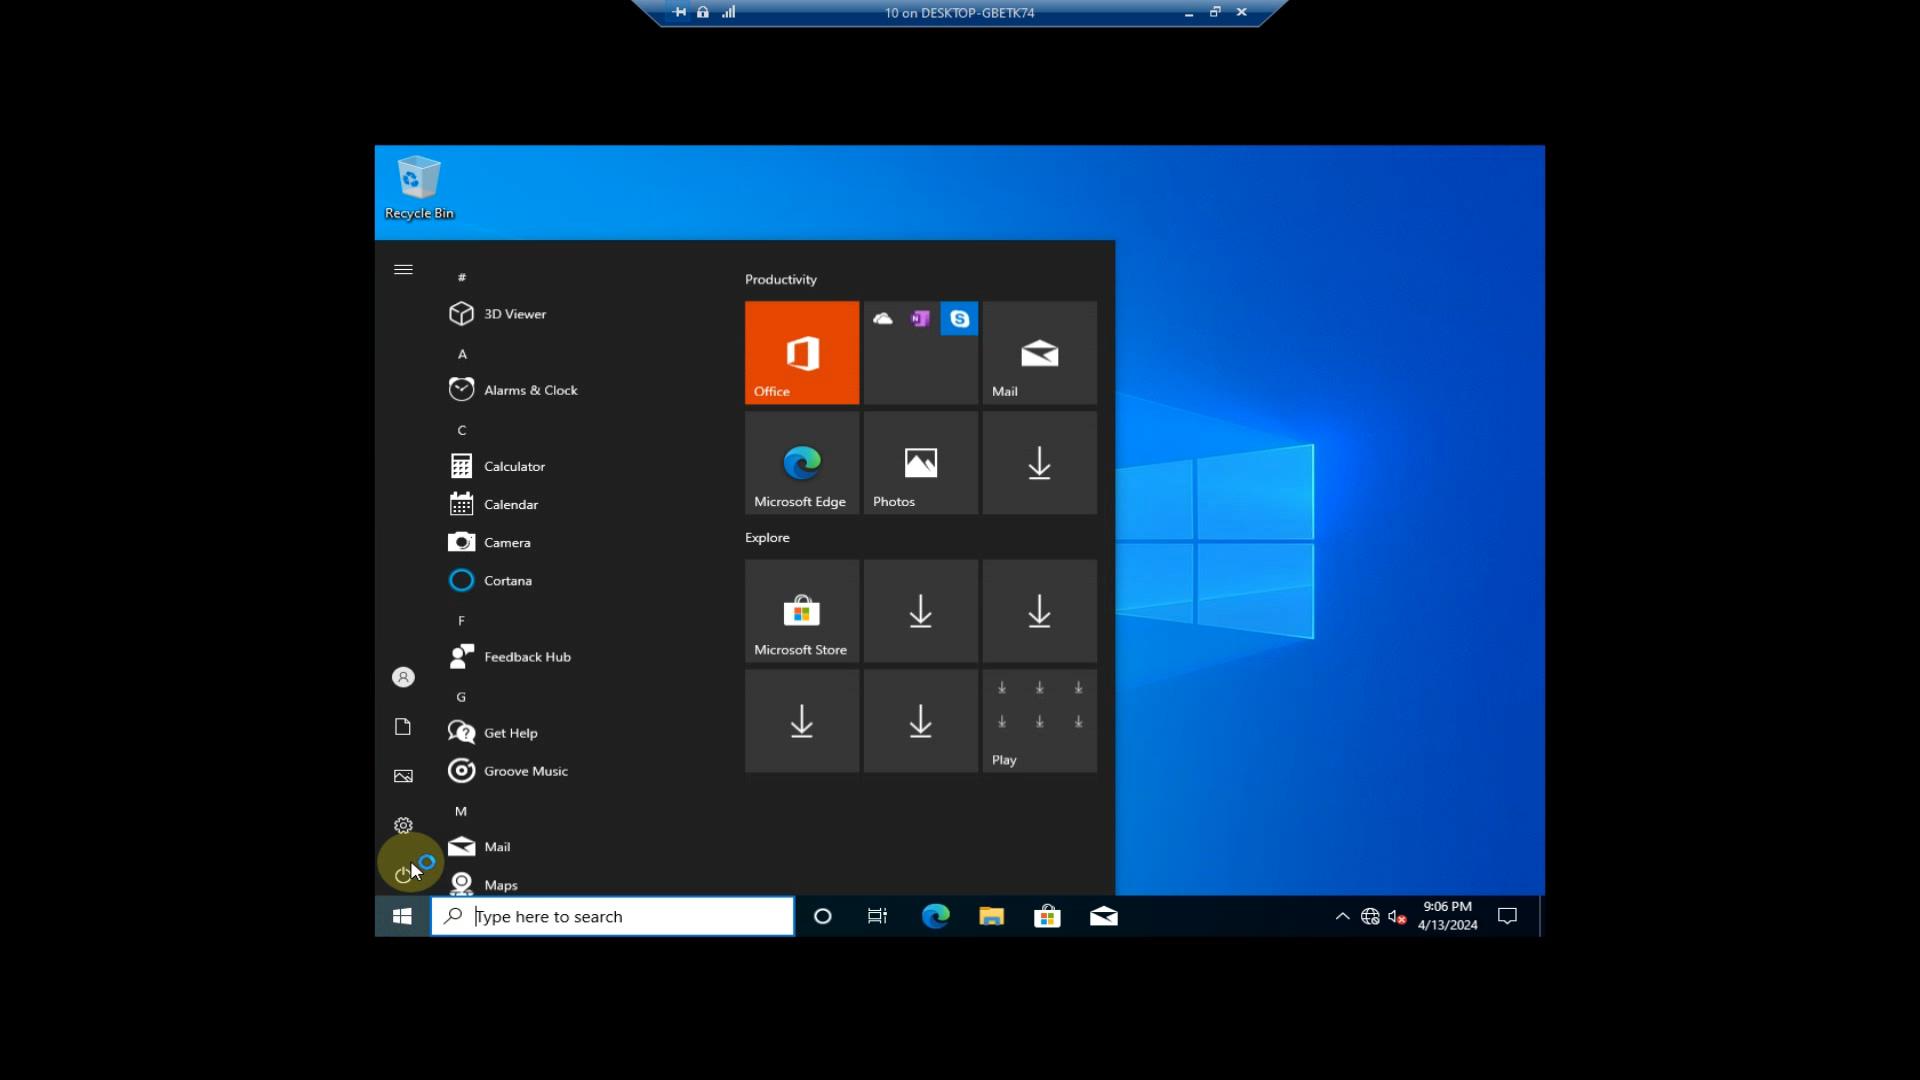Open the Action Center notifications

pyautogui.click(x=1507, y=916)
